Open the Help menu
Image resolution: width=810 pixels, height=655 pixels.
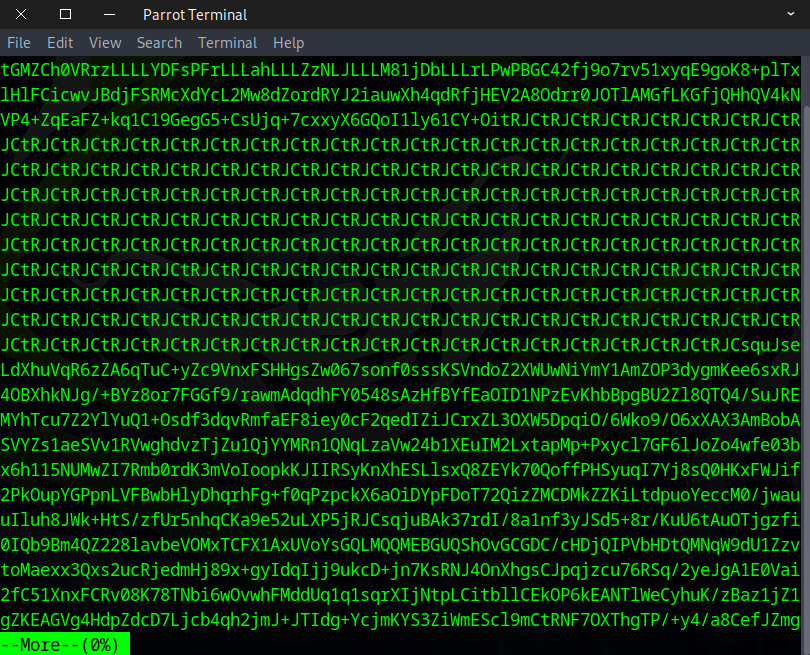[288, 43]
